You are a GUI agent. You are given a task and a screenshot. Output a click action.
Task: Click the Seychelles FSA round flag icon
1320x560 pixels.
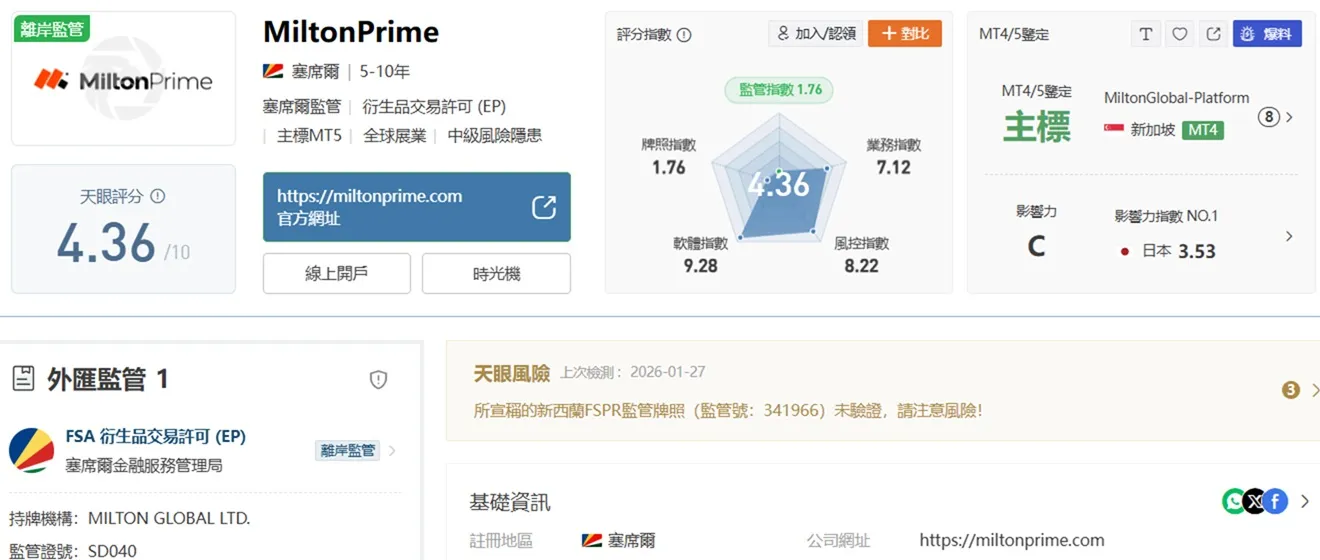[x=31, y=450]
